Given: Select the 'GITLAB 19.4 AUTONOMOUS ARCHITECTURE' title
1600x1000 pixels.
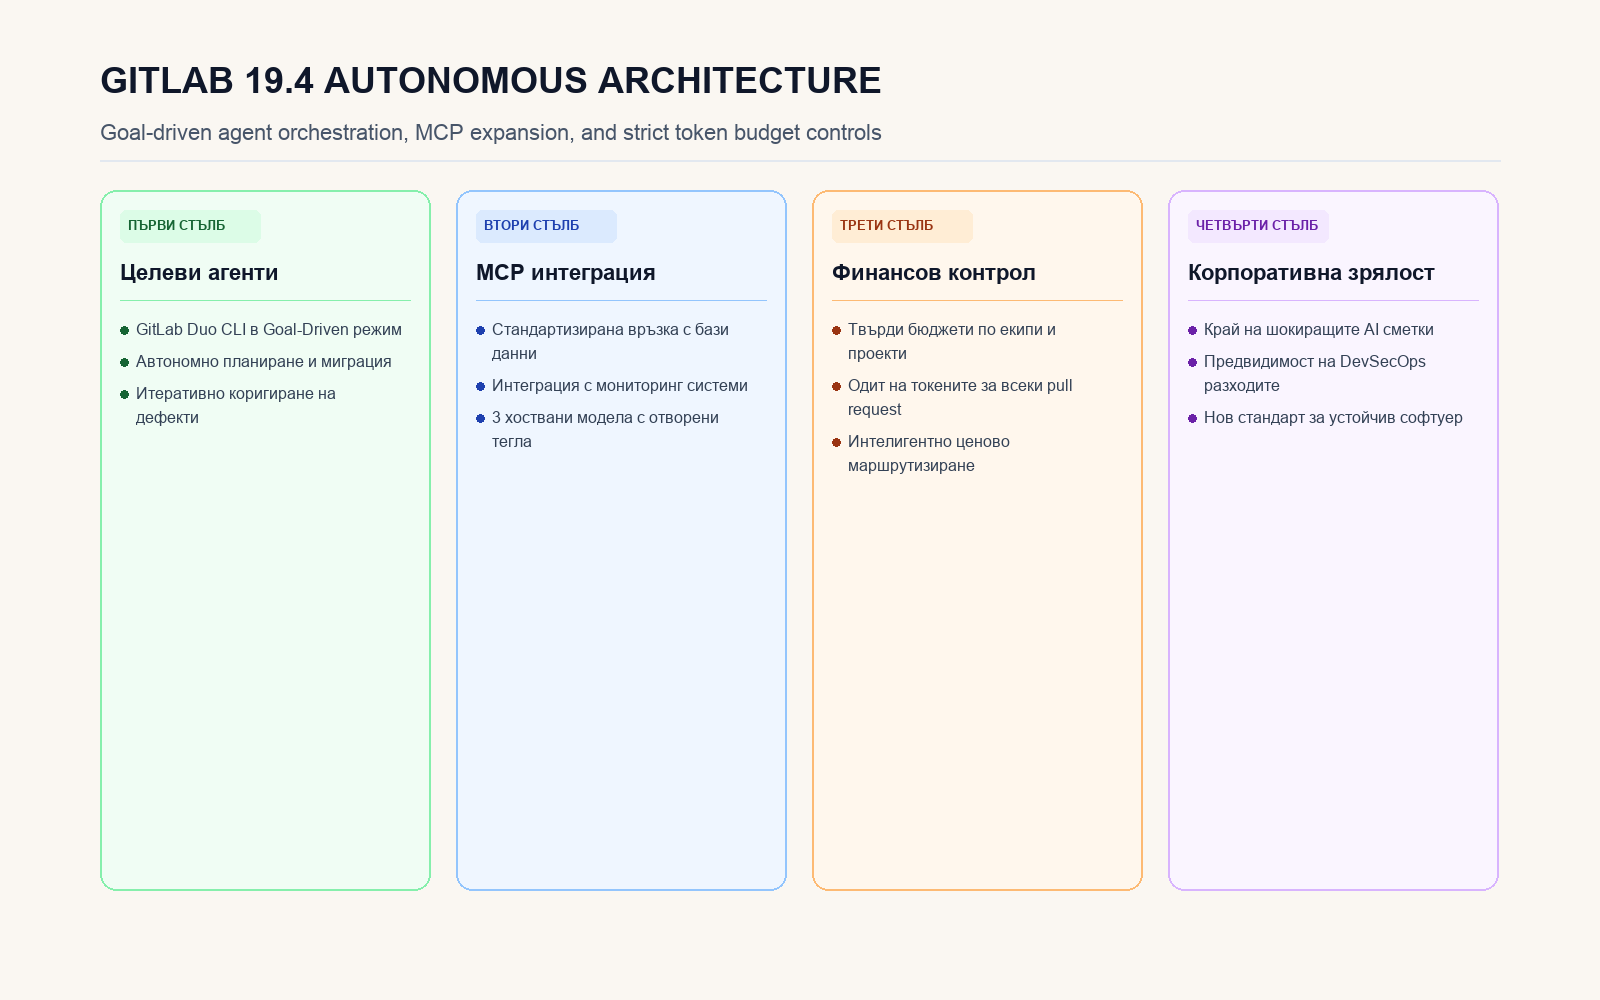Looking at the screenshot, I should coord(490,81).
